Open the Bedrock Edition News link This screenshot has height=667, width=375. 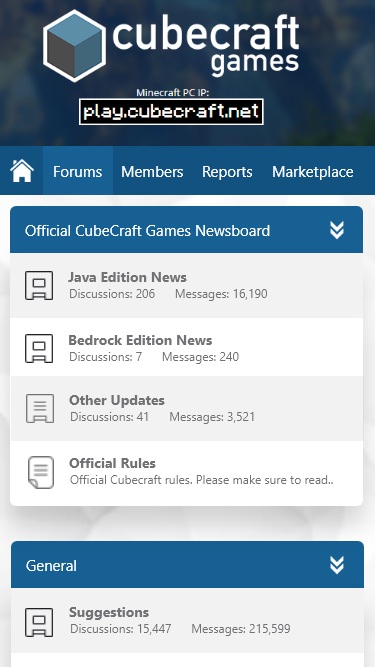(x=140, y=340)
